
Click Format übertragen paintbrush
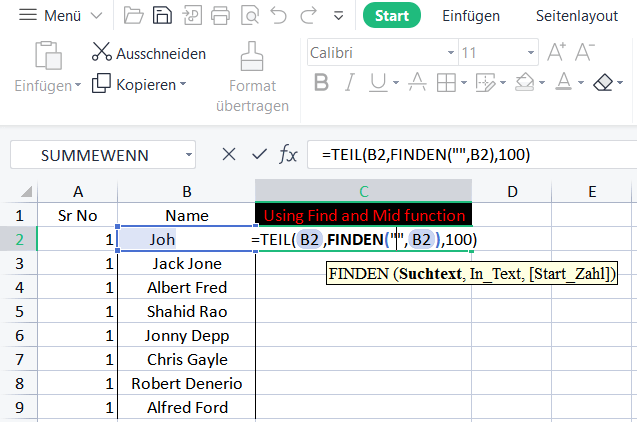click(x=252, y=77)
